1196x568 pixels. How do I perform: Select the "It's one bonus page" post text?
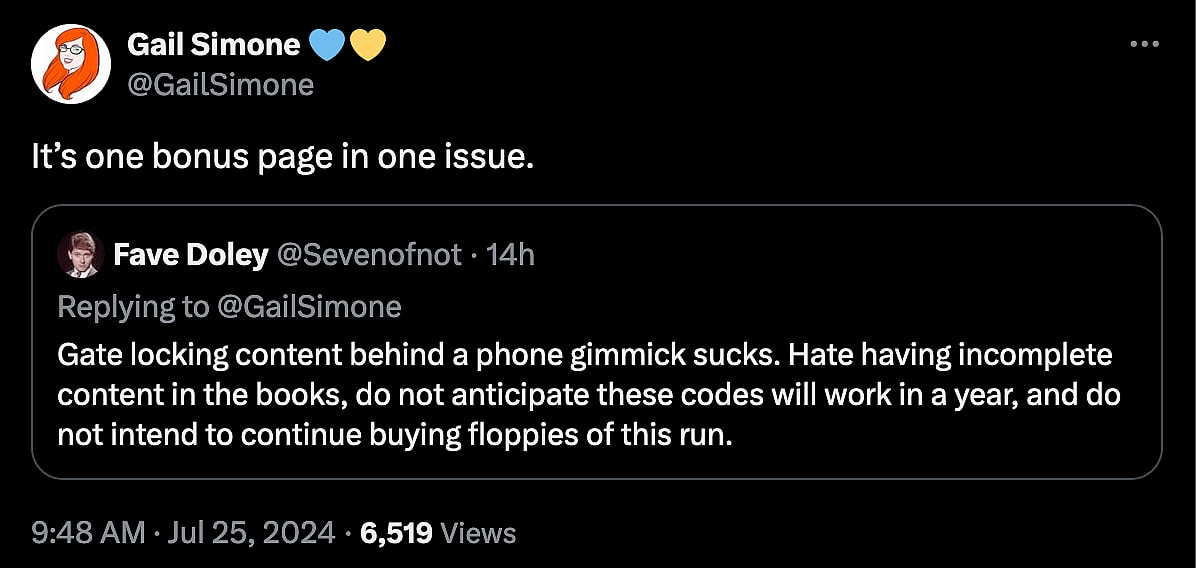pyautogui.click(x=278, y=158)
